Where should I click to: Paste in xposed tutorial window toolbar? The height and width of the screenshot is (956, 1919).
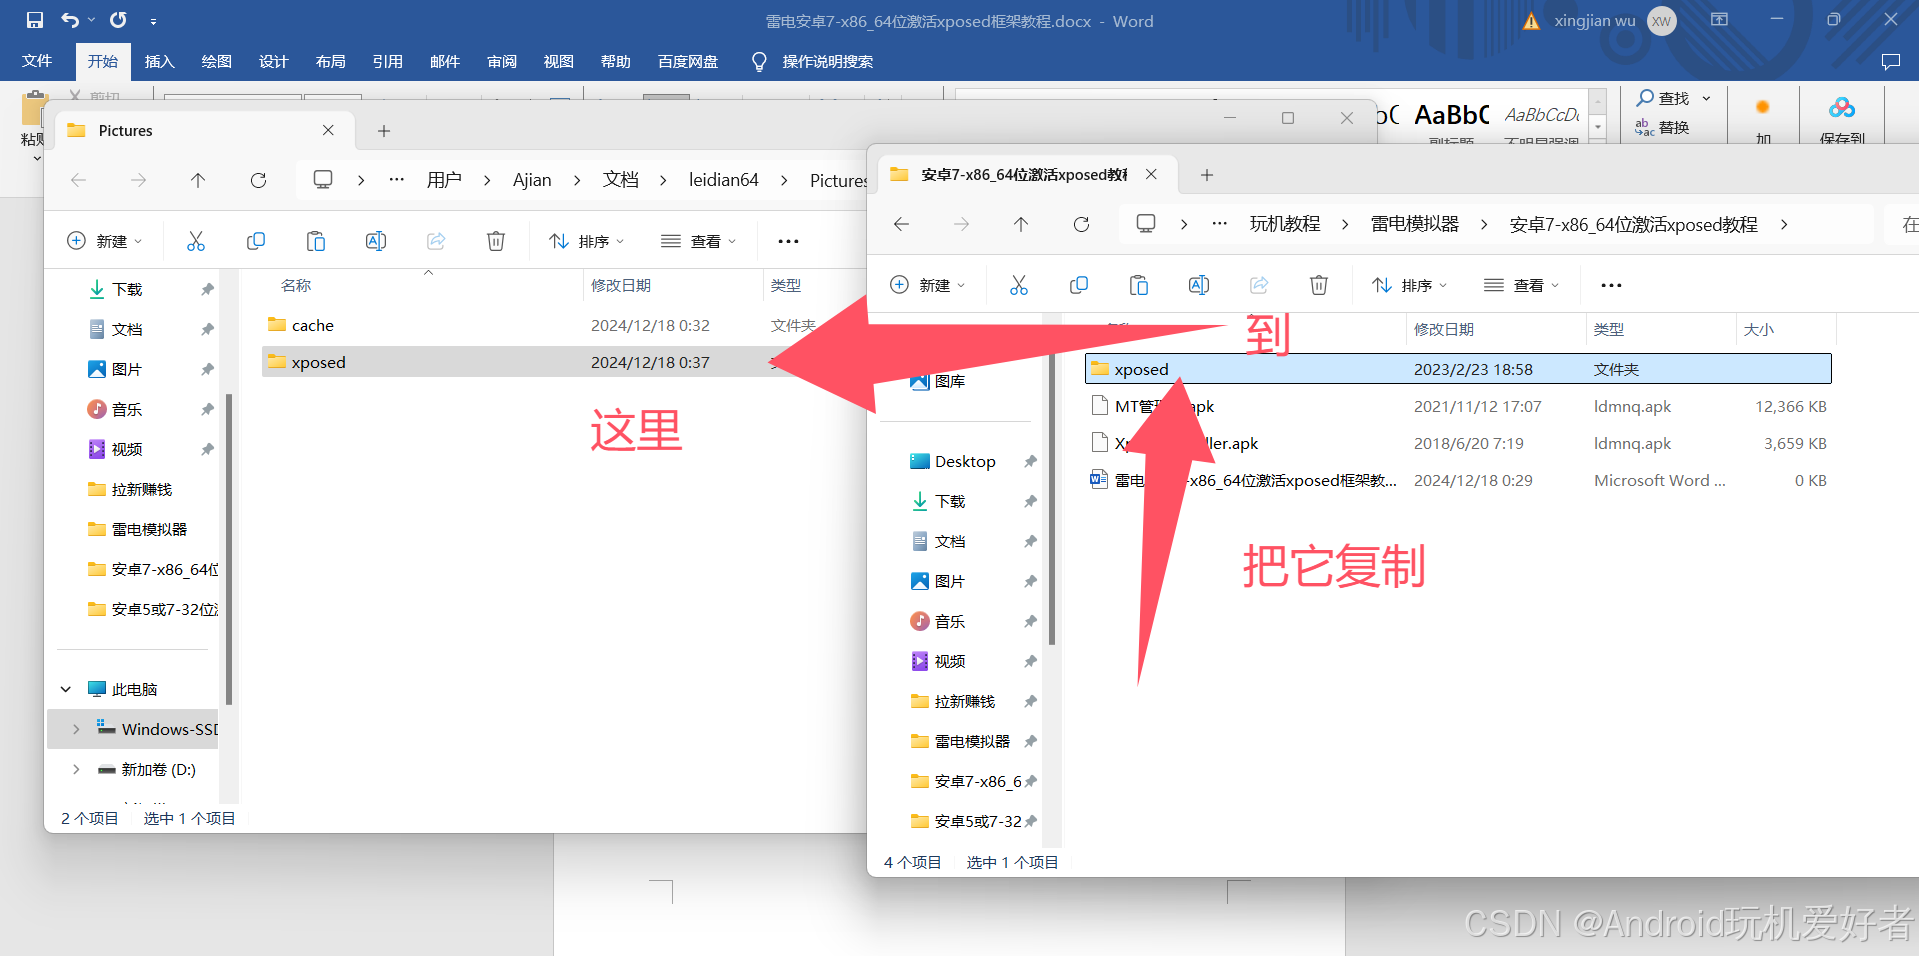click(x=1139, y=285)
